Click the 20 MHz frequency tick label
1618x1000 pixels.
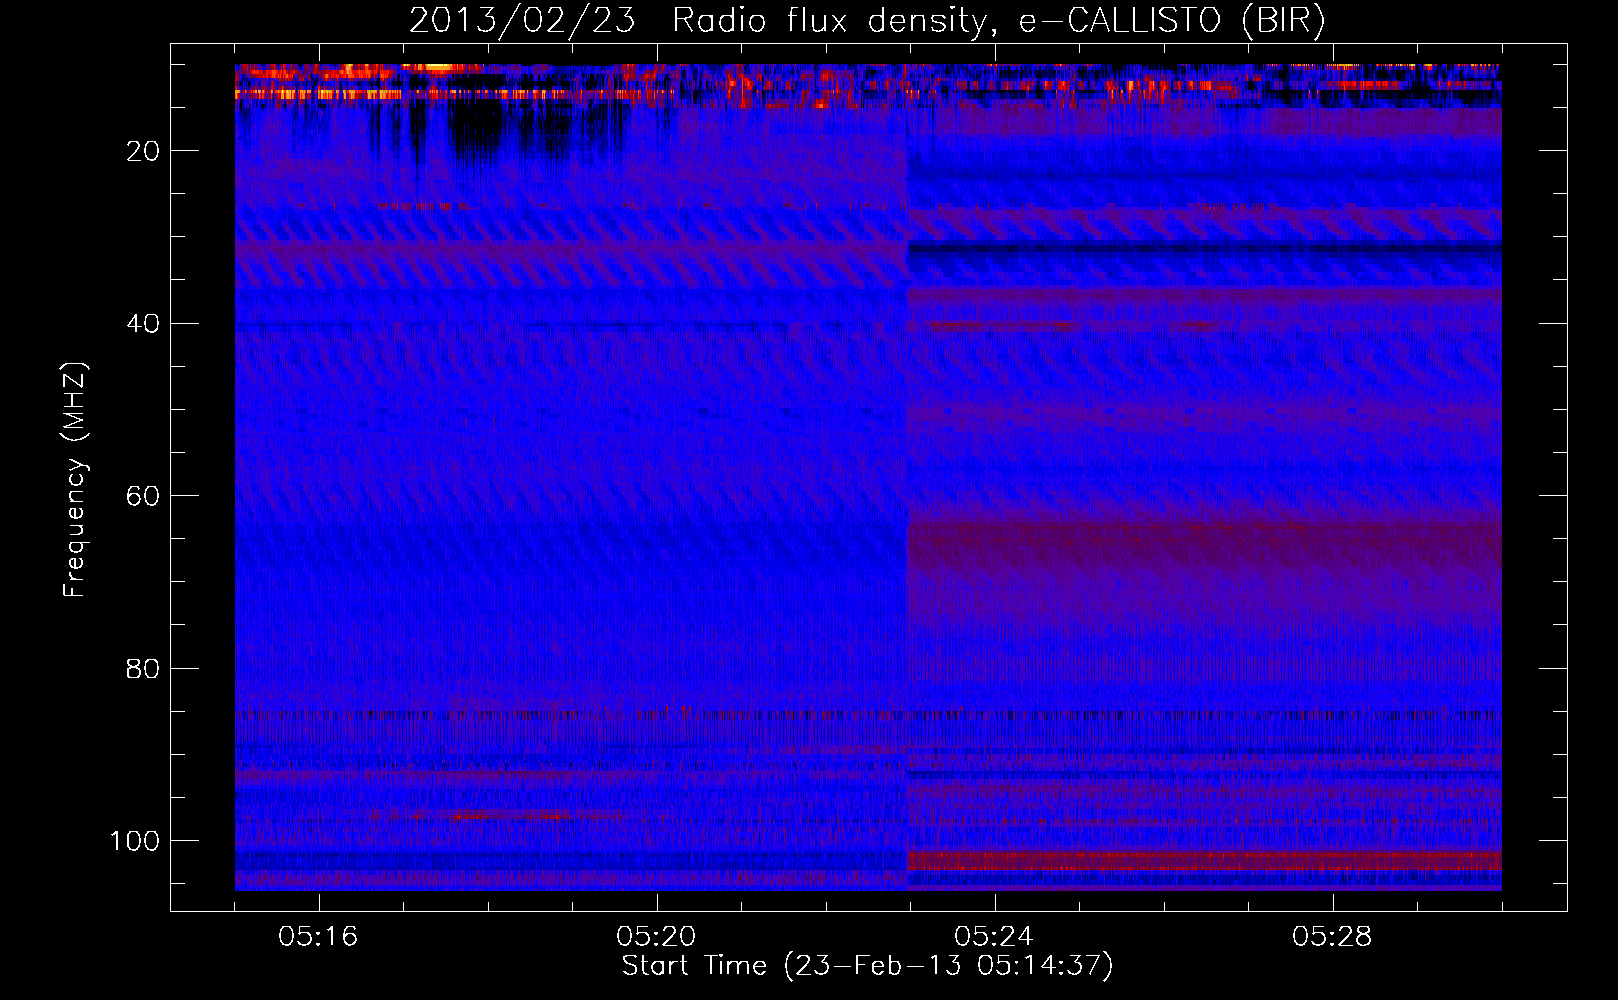click(x=143, y=151)
